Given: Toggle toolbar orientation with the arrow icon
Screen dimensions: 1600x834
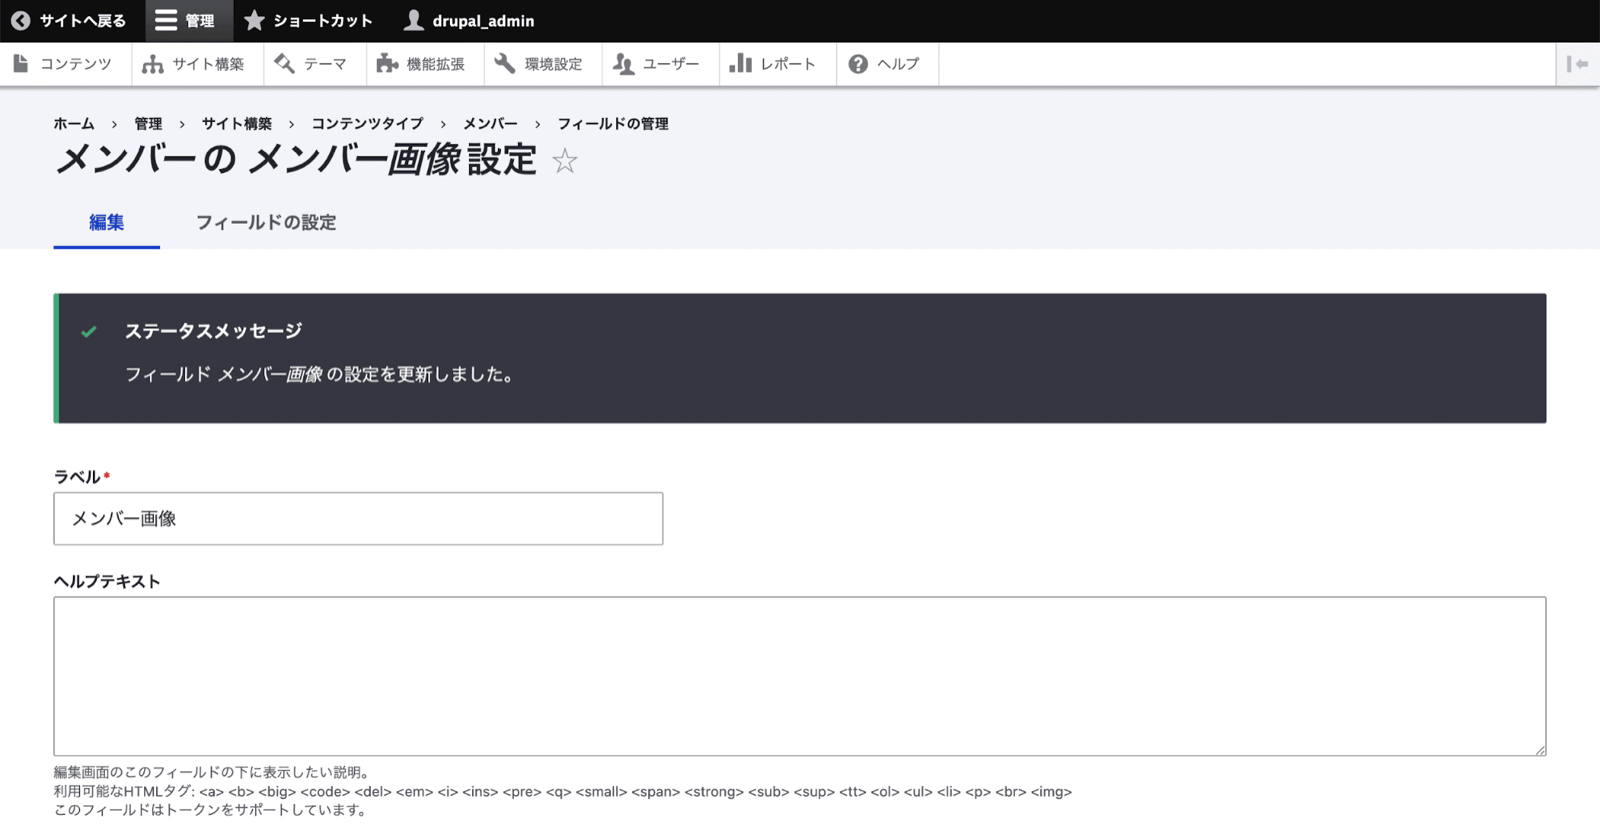Looking at the screenshot, I should coord(1578,64).
